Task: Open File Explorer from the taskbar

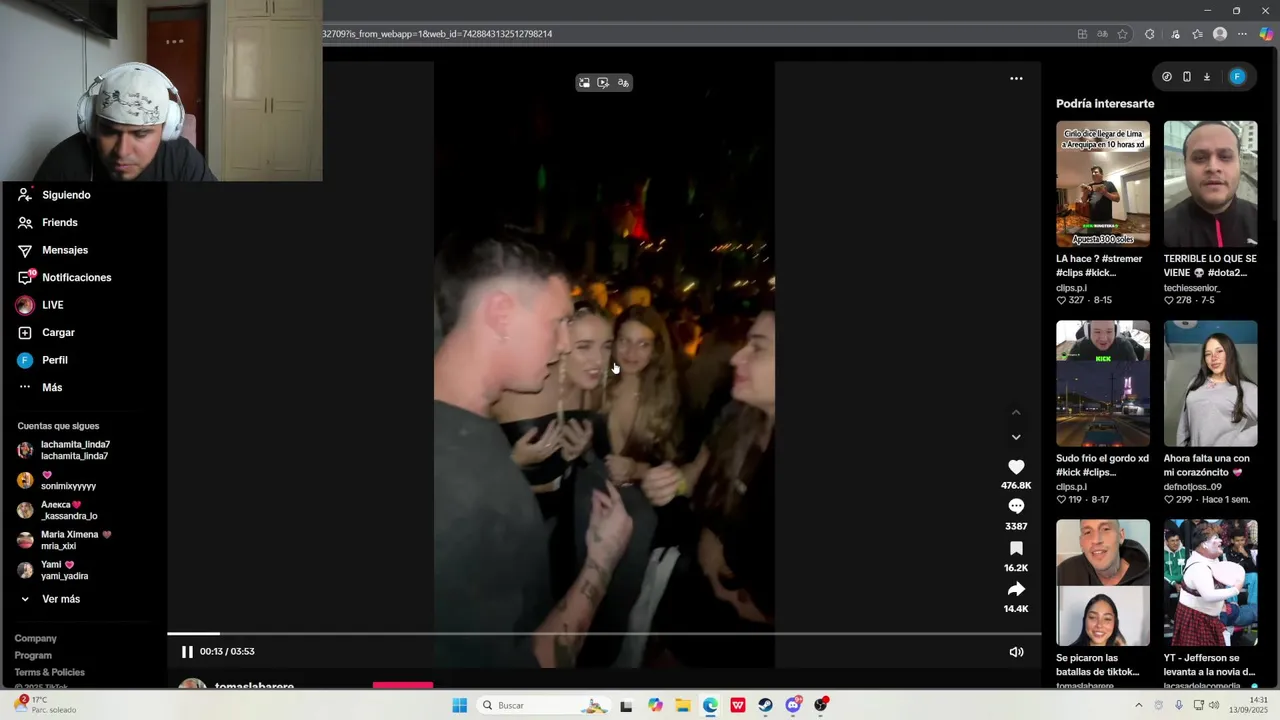Action: [683, 705]
